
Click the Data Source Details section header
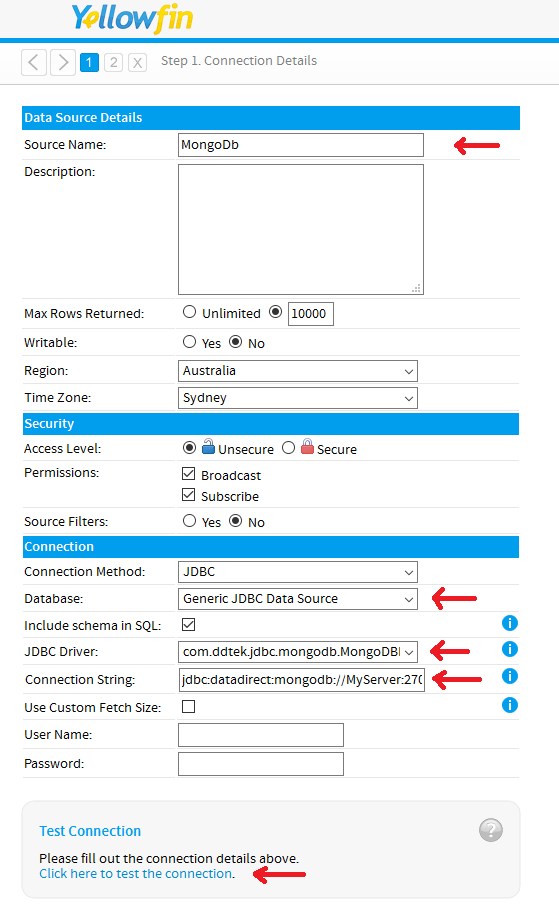(271, 118)
